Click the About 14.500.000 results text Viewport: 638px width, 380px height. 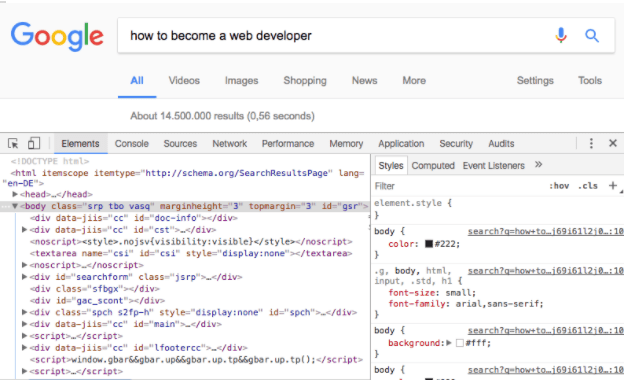(222, 116)
